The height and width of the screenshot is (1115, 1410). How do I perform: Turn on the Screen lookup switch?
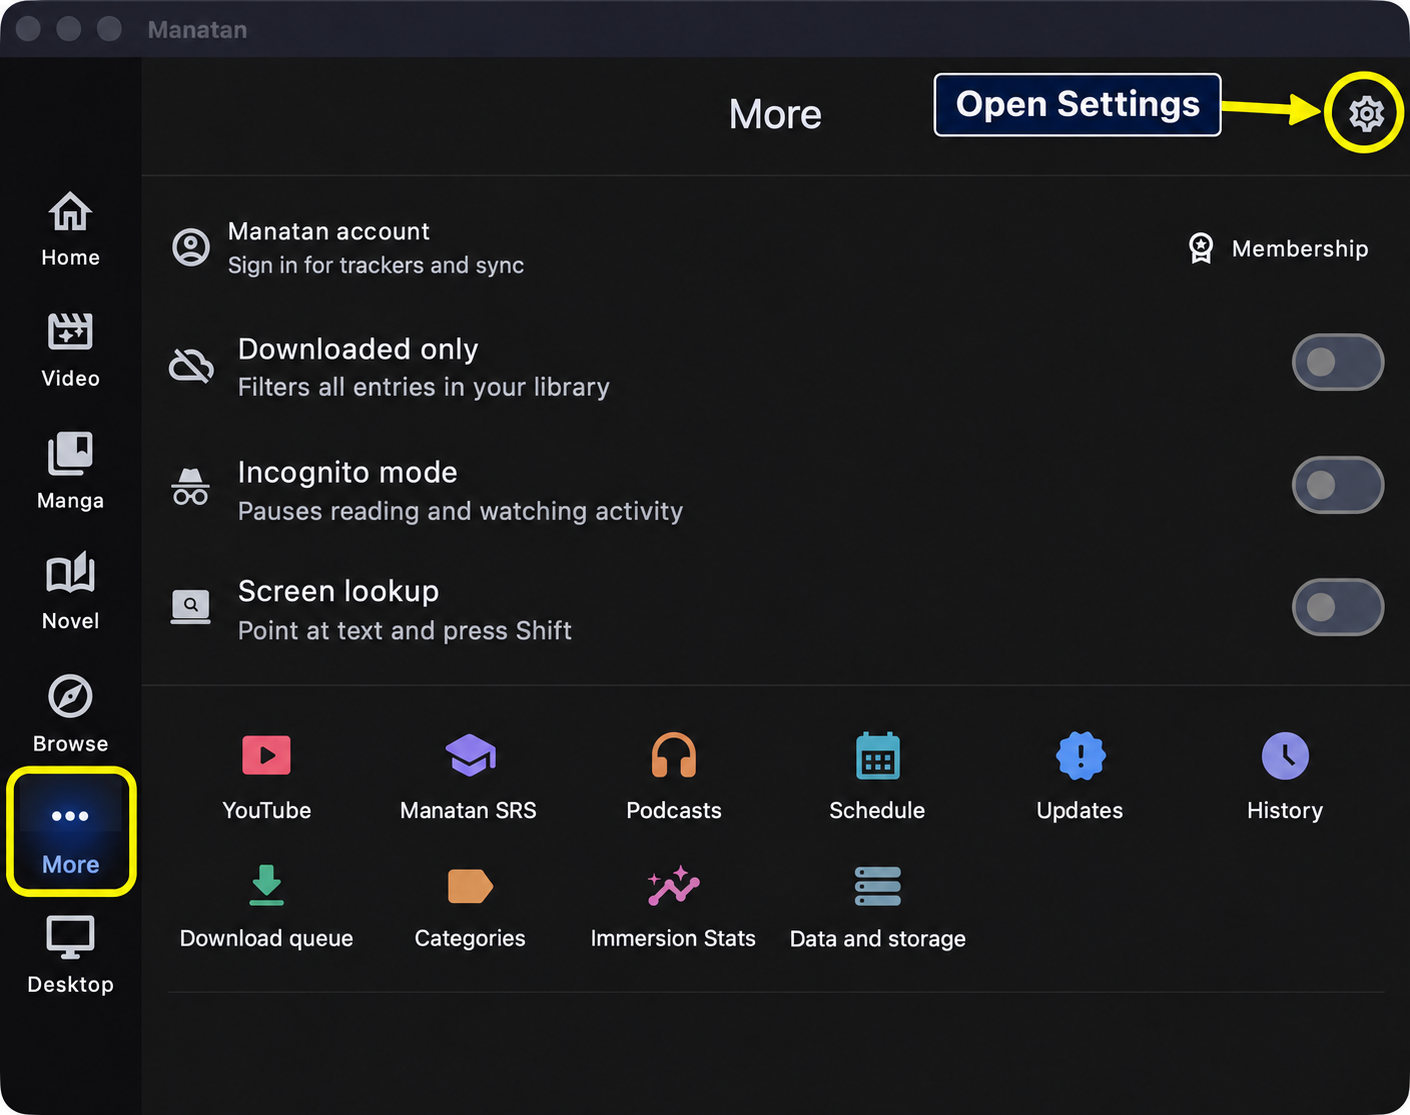coord(1337,607)
